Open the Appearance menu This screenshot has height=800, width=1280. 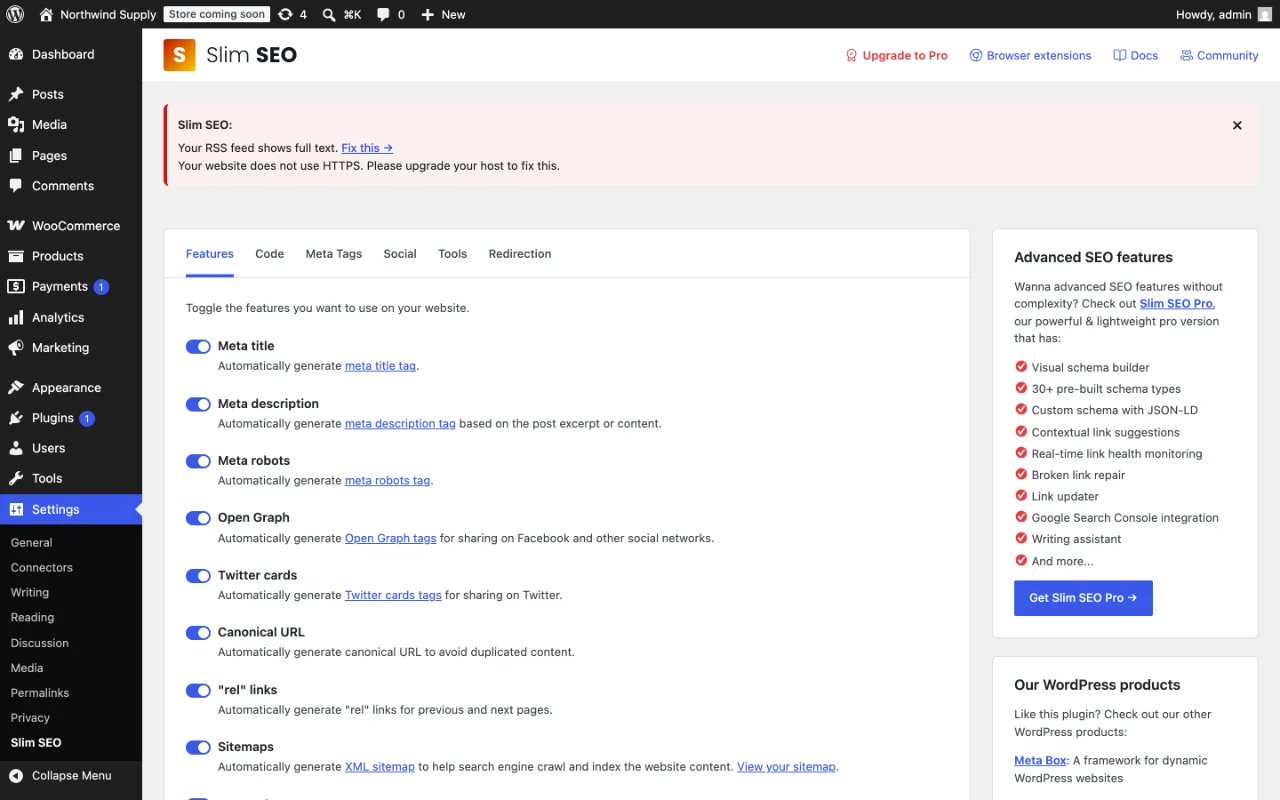[x=71, y=387]
